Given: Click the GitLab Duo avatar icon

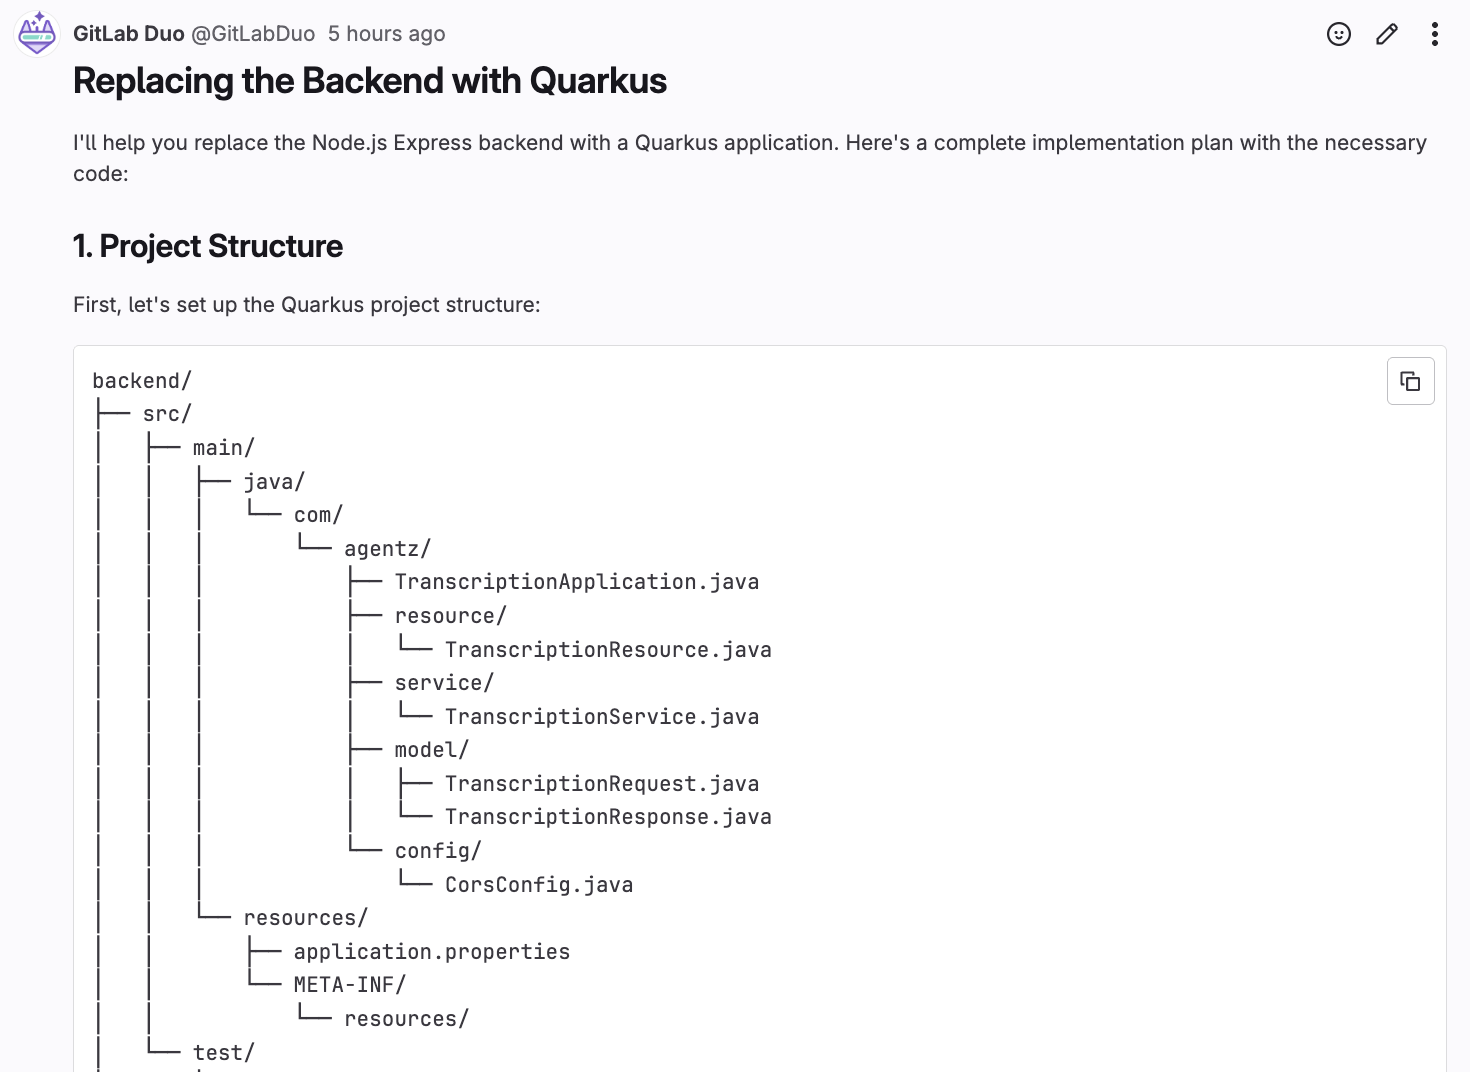Looking at the screenshot, I should pyautogui.click(x=37, y=34).
